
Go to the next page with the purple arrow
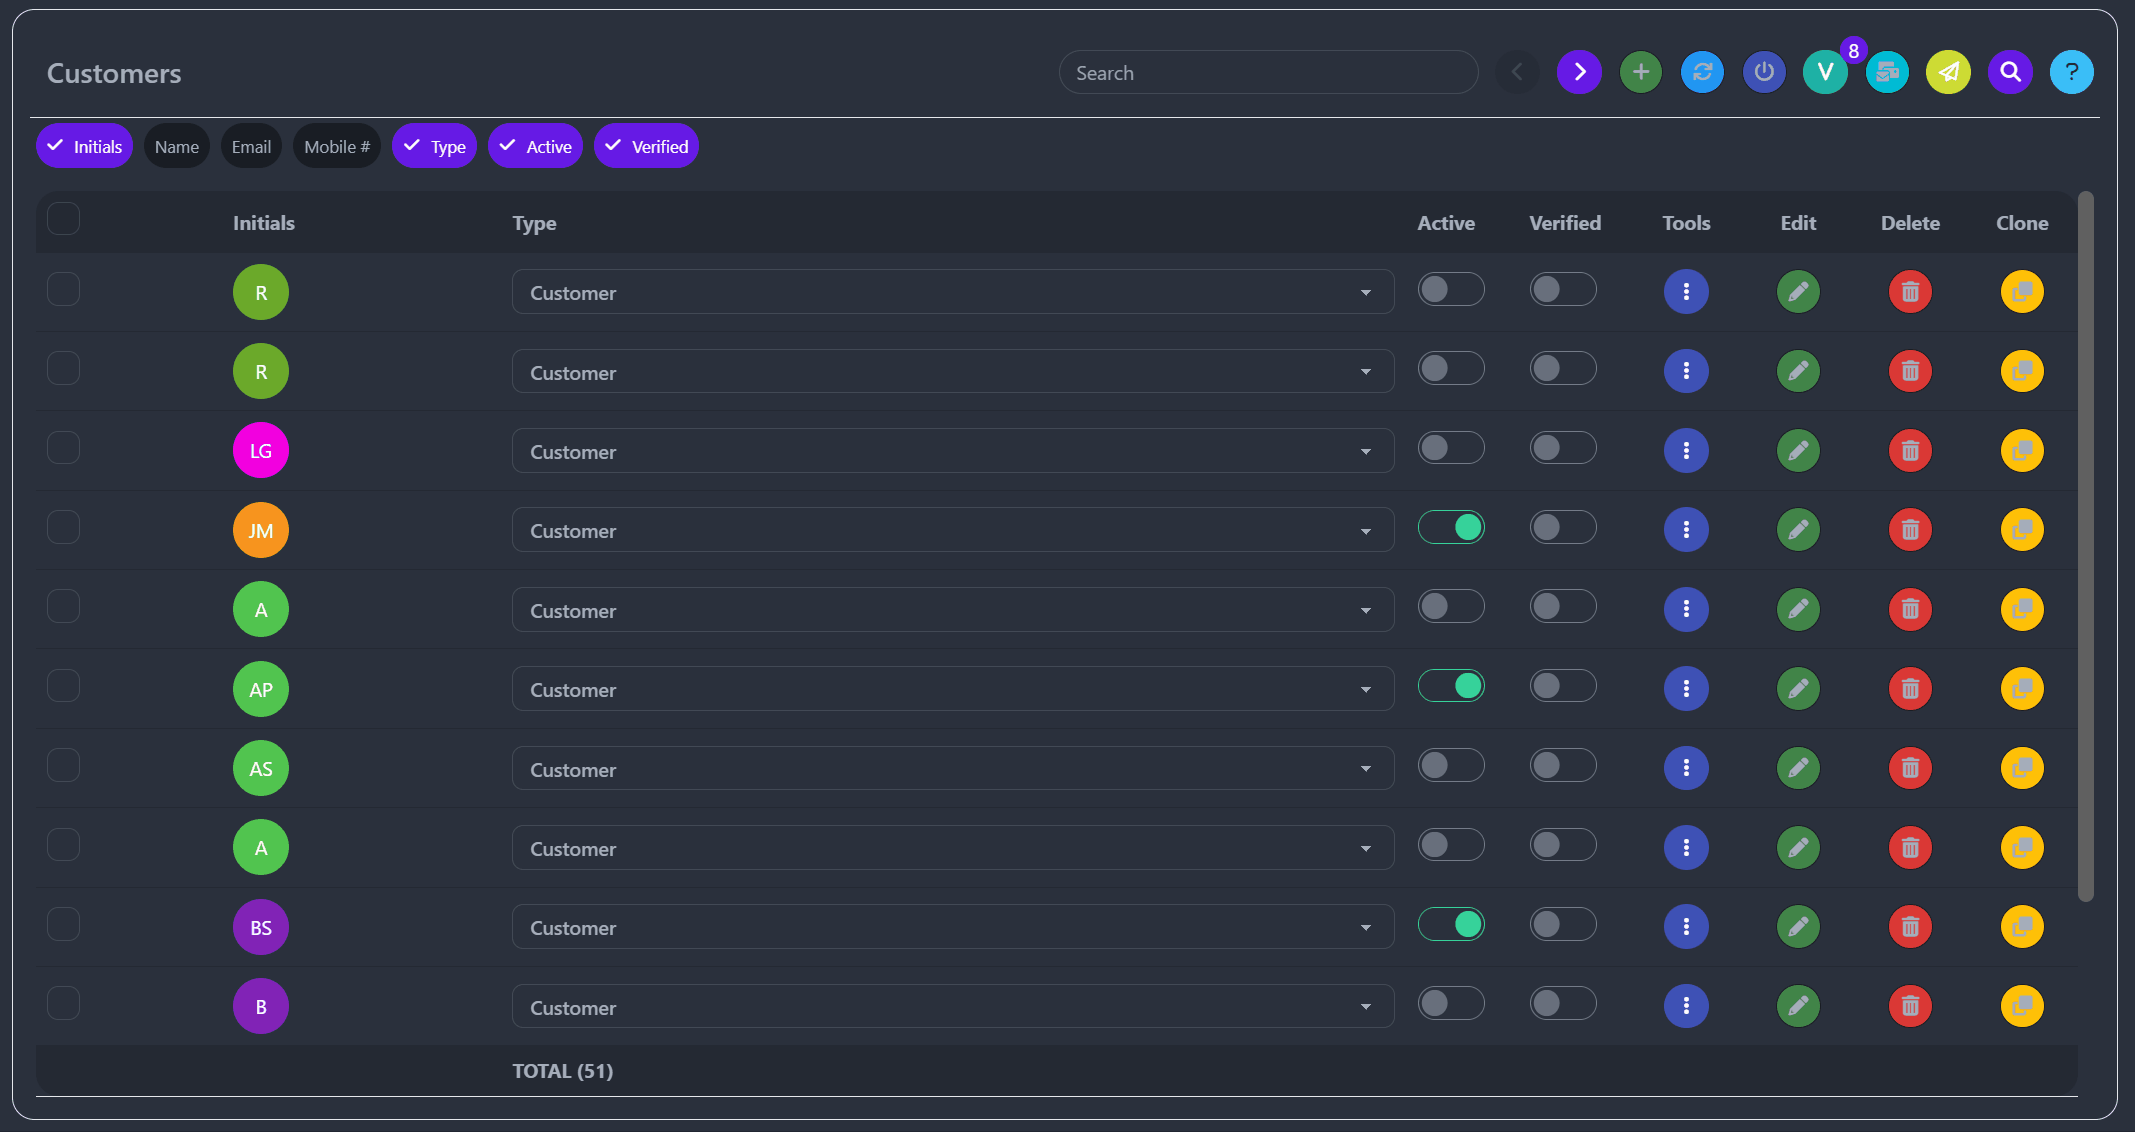(1579, 72)
